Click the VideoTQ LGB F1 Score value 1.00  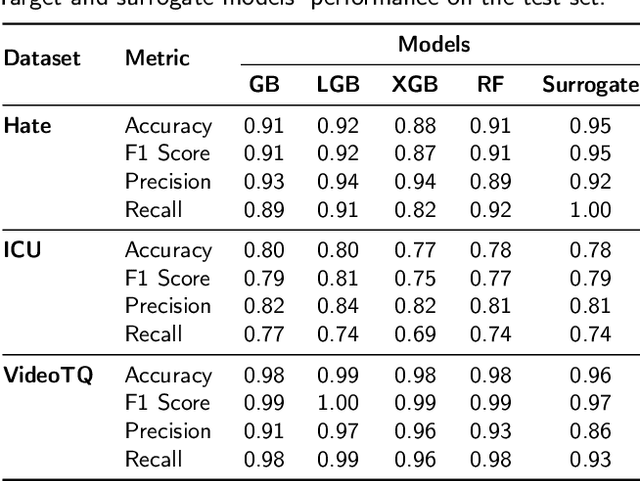tap(338, 403)
